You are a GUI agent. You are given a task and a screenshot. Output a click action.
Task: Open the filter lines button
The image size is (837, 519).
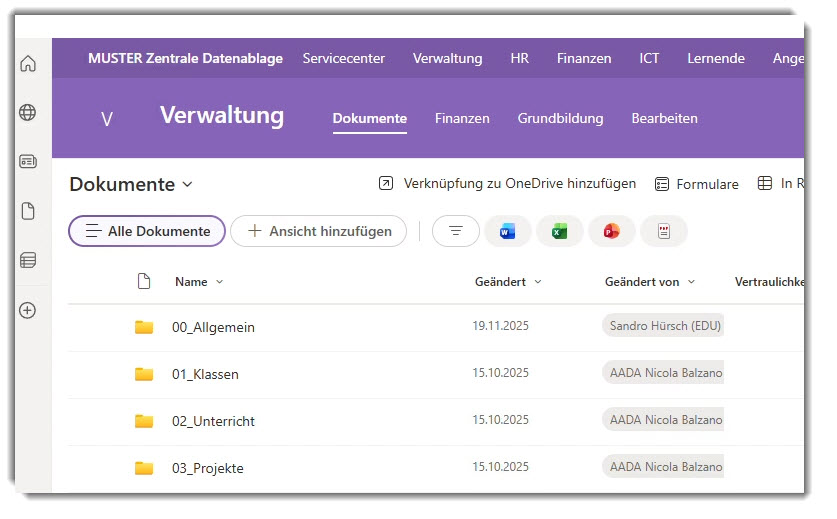pyautogui.click(x=456, y=231)
